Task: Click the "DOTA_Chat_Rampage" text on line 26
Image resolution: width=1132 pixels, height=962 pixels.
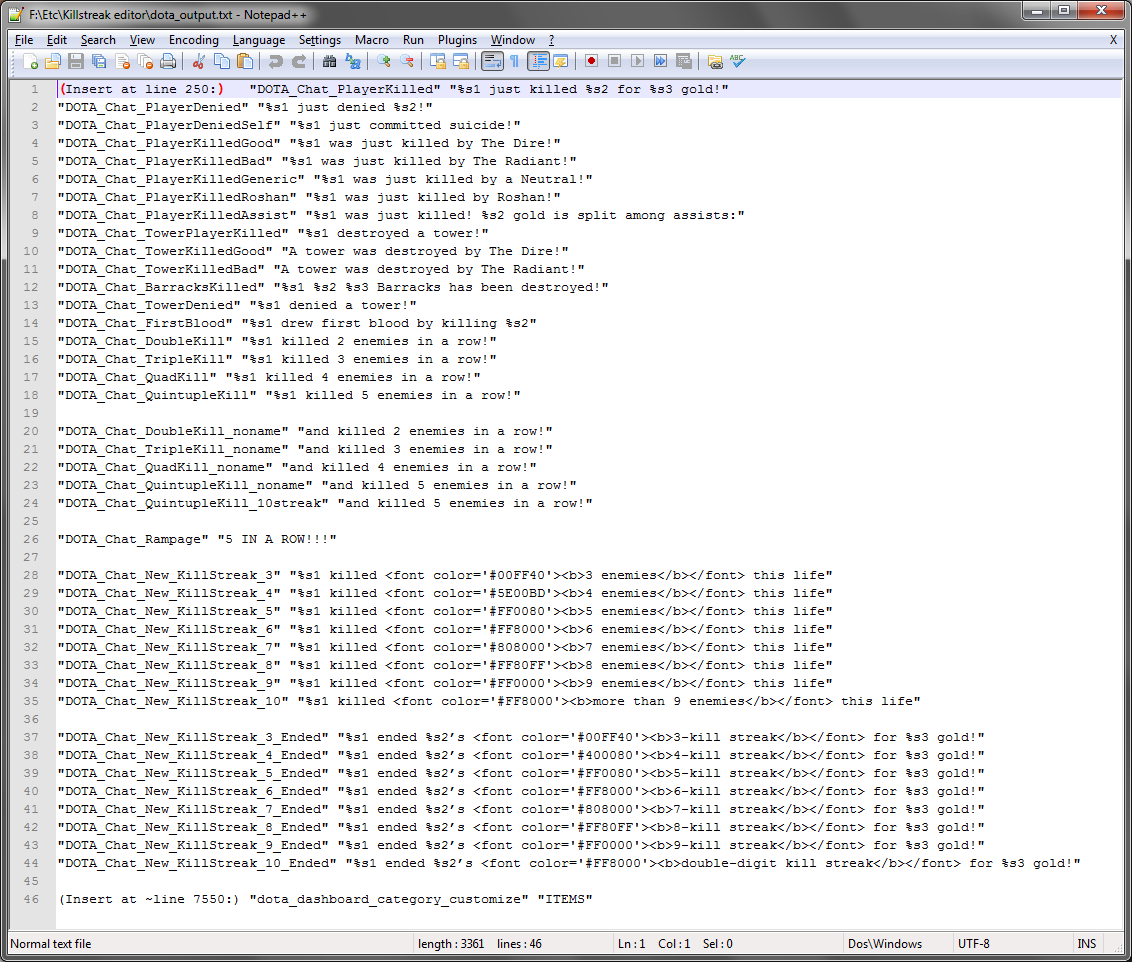Action: (x=134, y=539)
